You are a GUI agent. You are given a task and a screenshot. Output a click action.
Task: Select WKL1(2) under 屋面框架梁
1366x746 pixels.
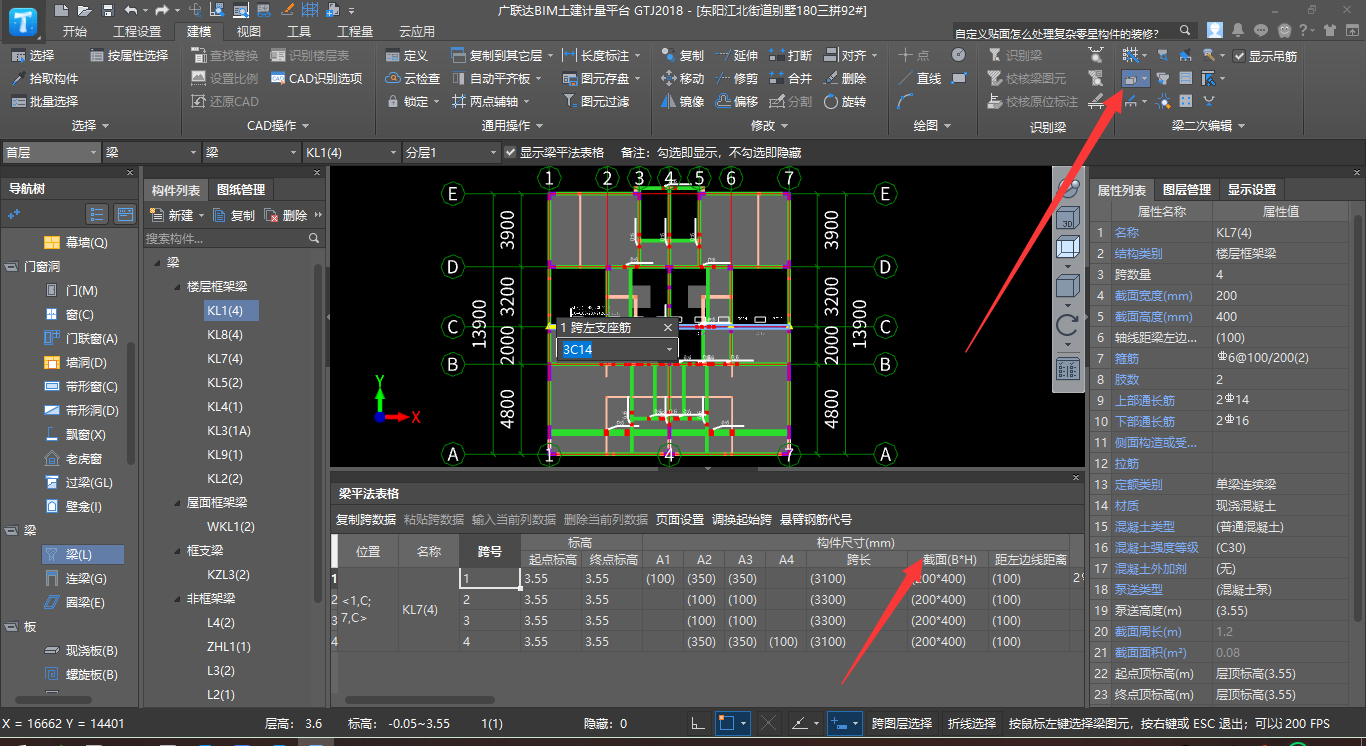coord(231,527)
